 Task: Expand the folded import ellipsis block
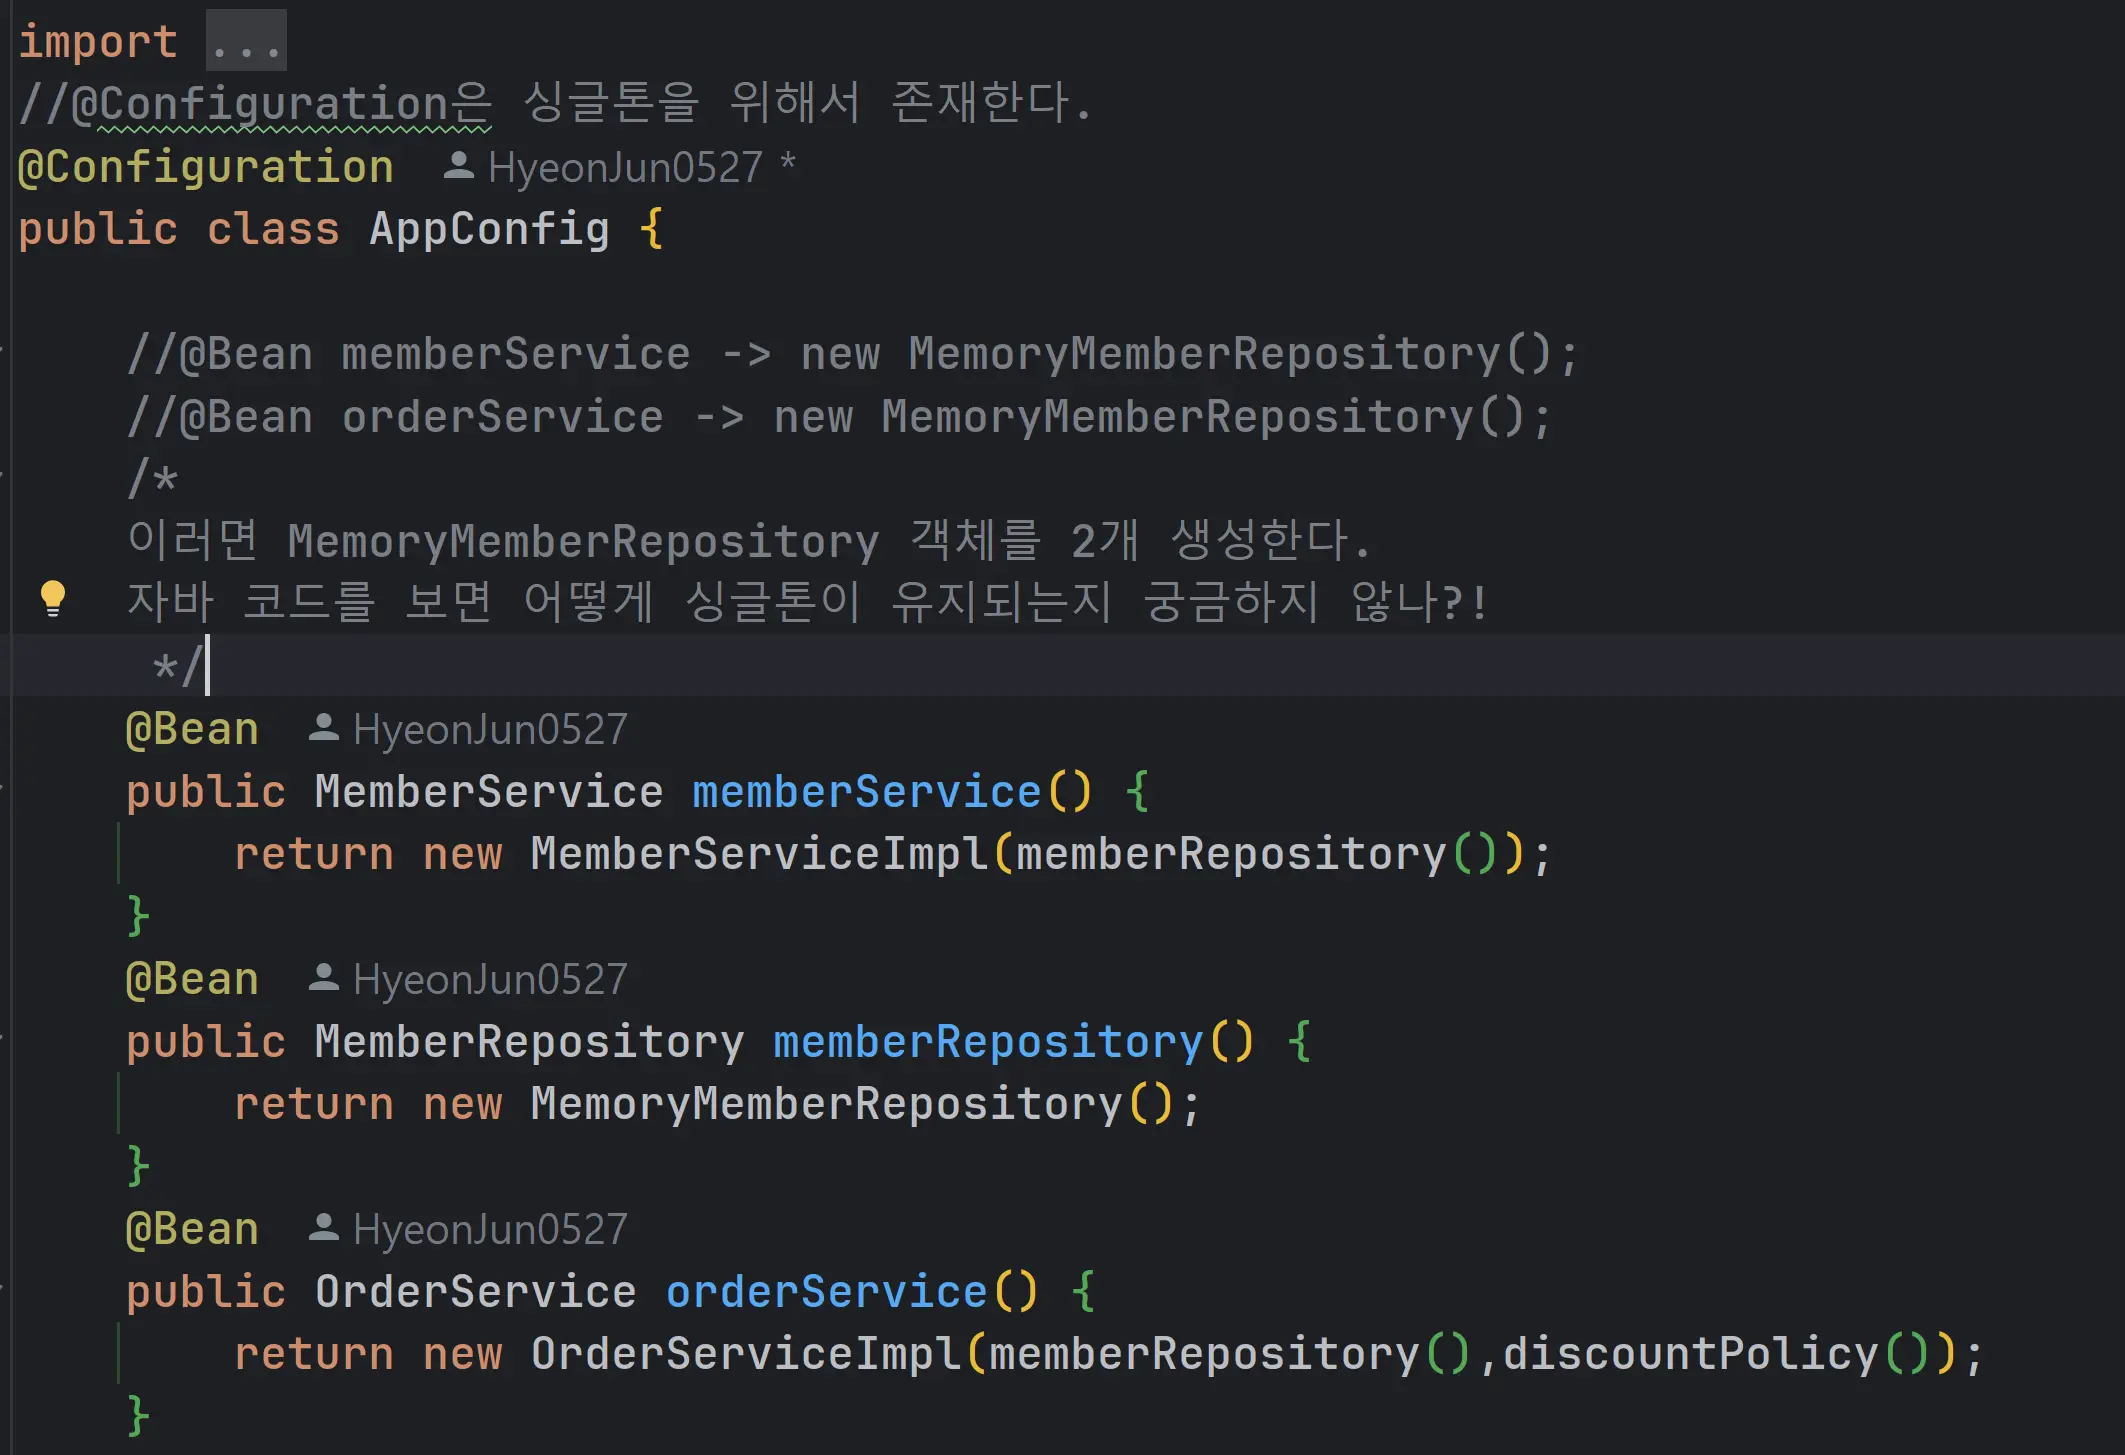(x=246, y=41)
